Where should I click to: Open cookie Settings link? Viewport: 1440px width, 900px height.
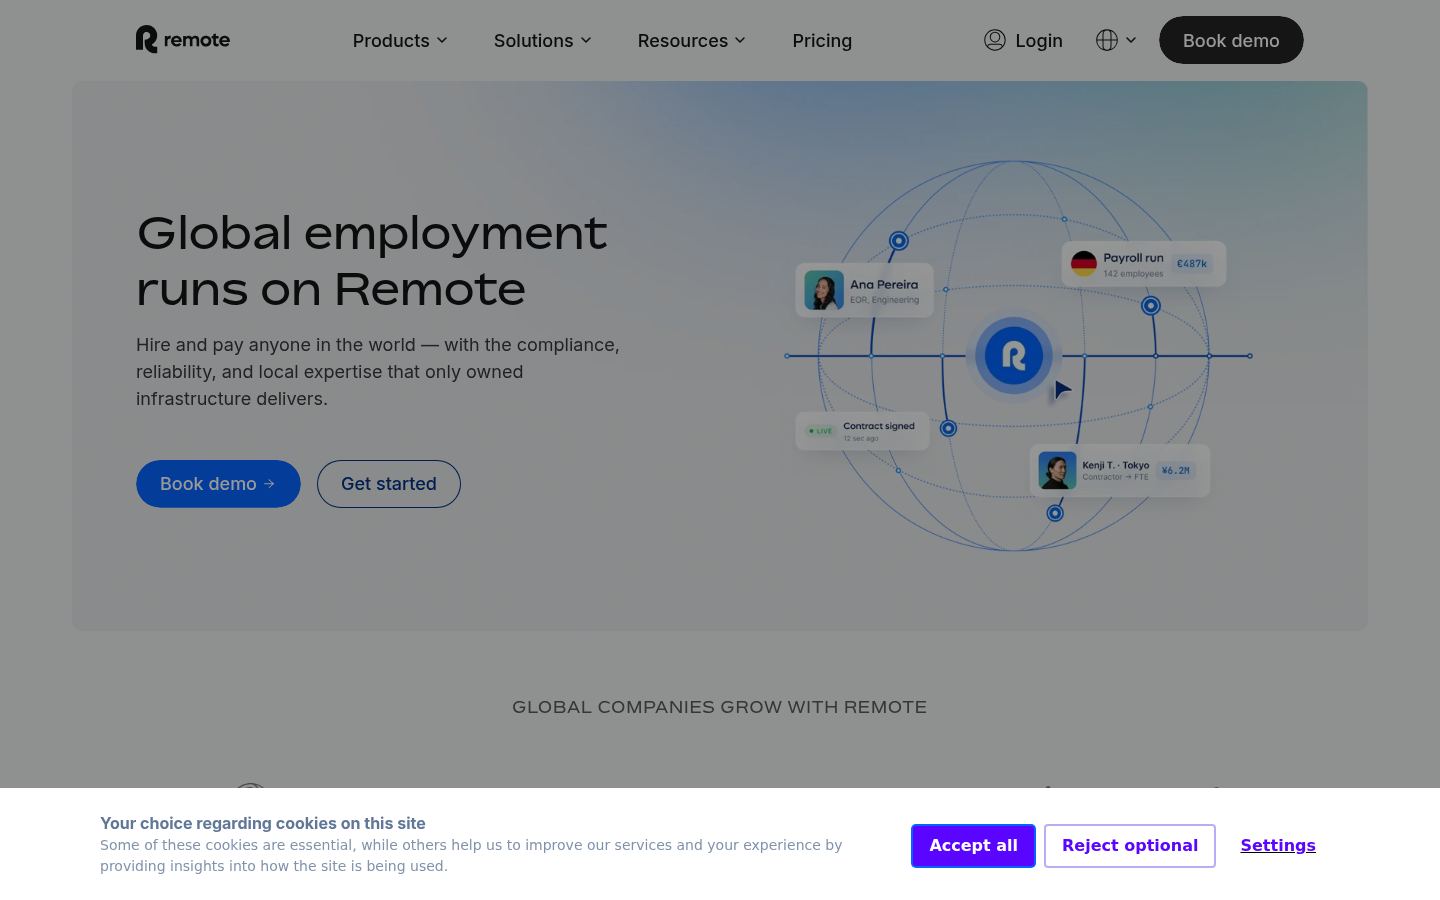[x=1278, y=846]
